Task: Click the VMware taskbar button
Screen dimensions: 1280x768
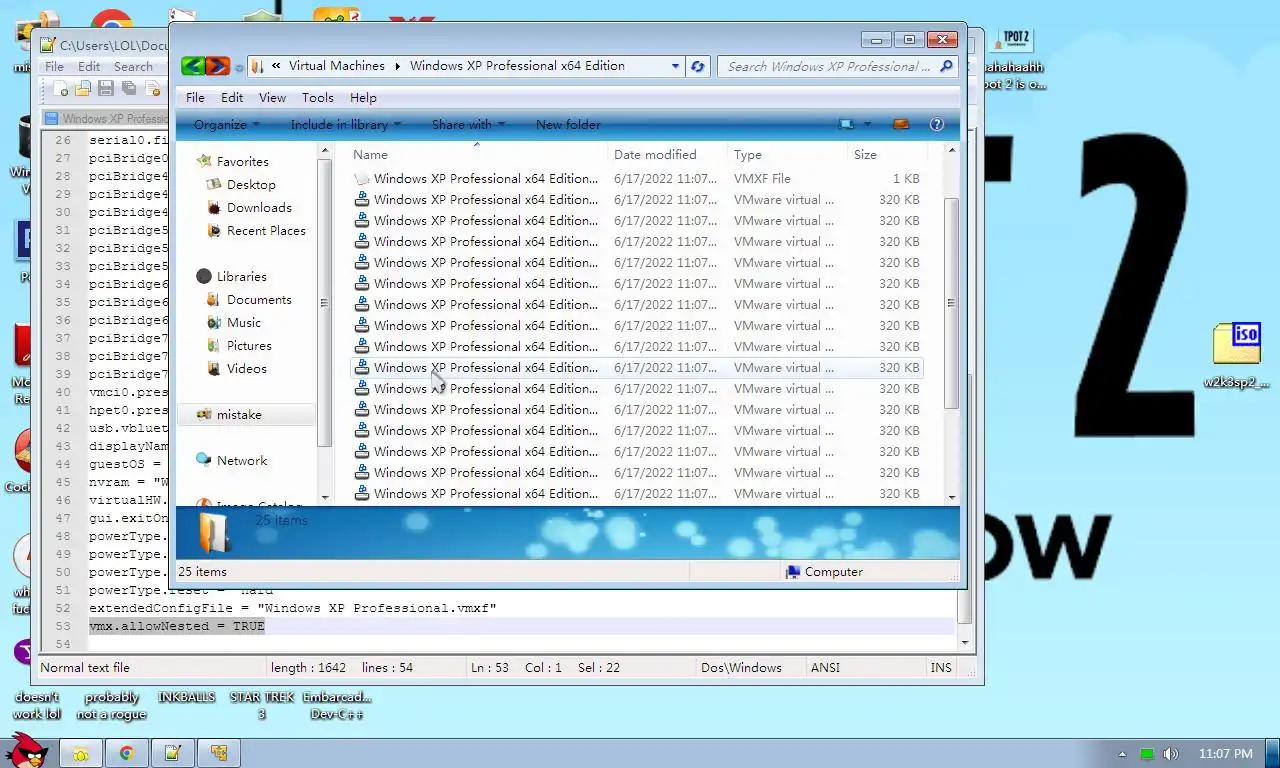Action: tap(219, 753)
